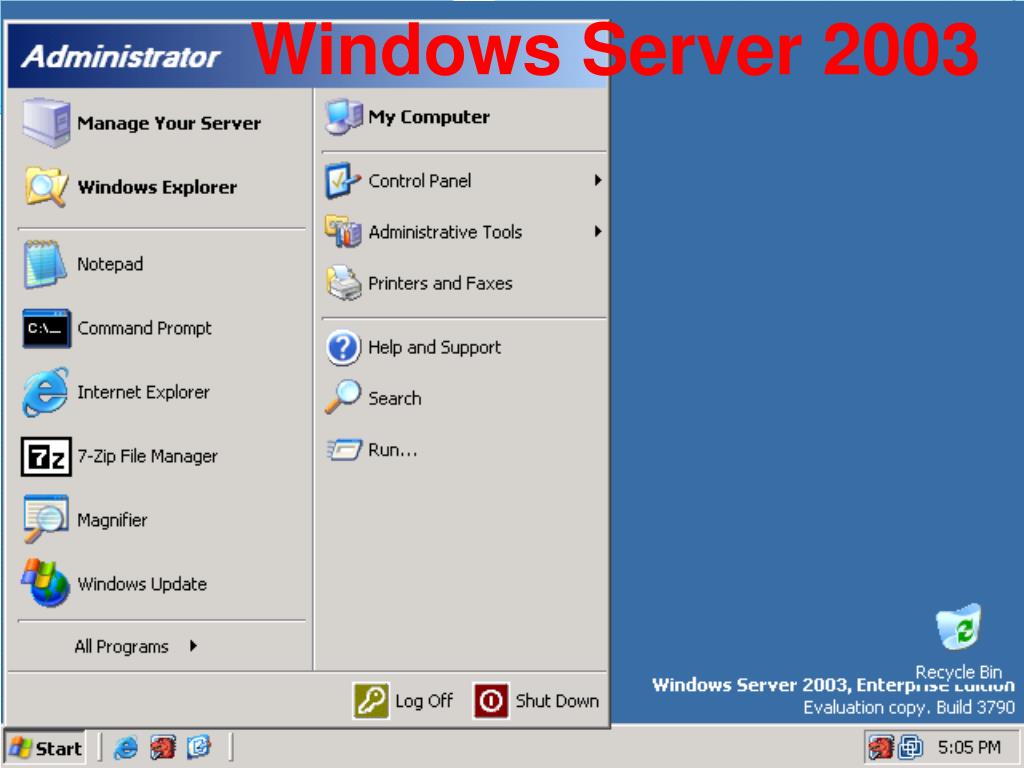Open the My Computer icon

coord(344,117)
